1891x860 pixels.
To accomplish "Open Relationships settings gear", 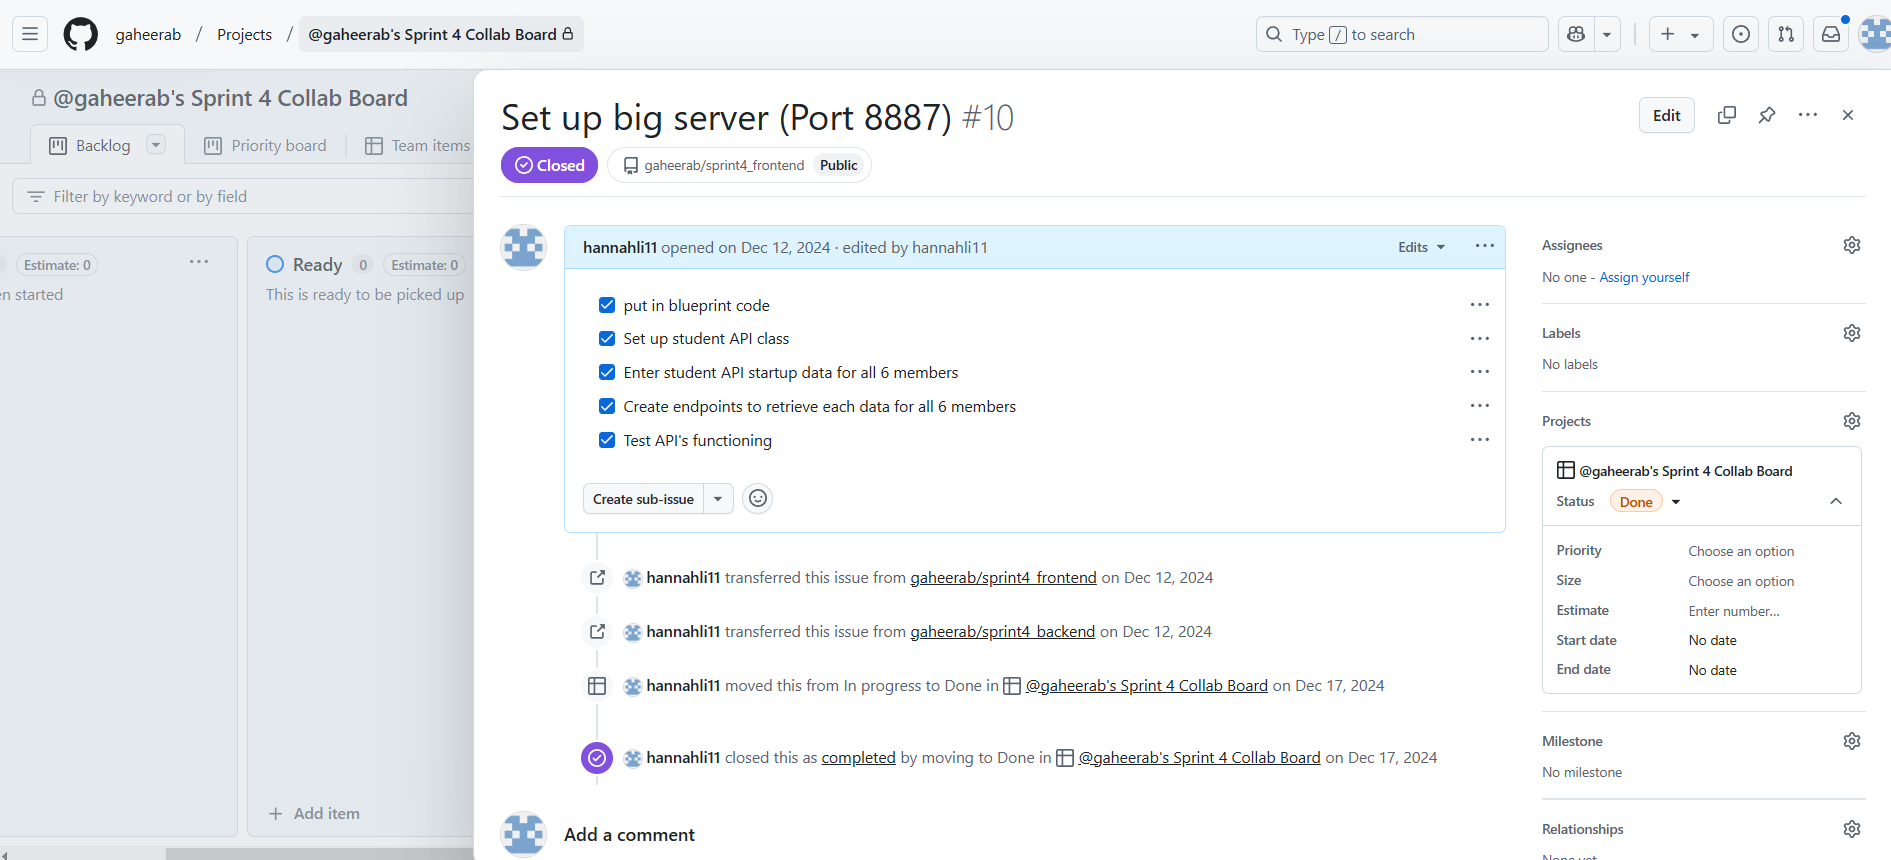I will click(x=1852, y=829).
